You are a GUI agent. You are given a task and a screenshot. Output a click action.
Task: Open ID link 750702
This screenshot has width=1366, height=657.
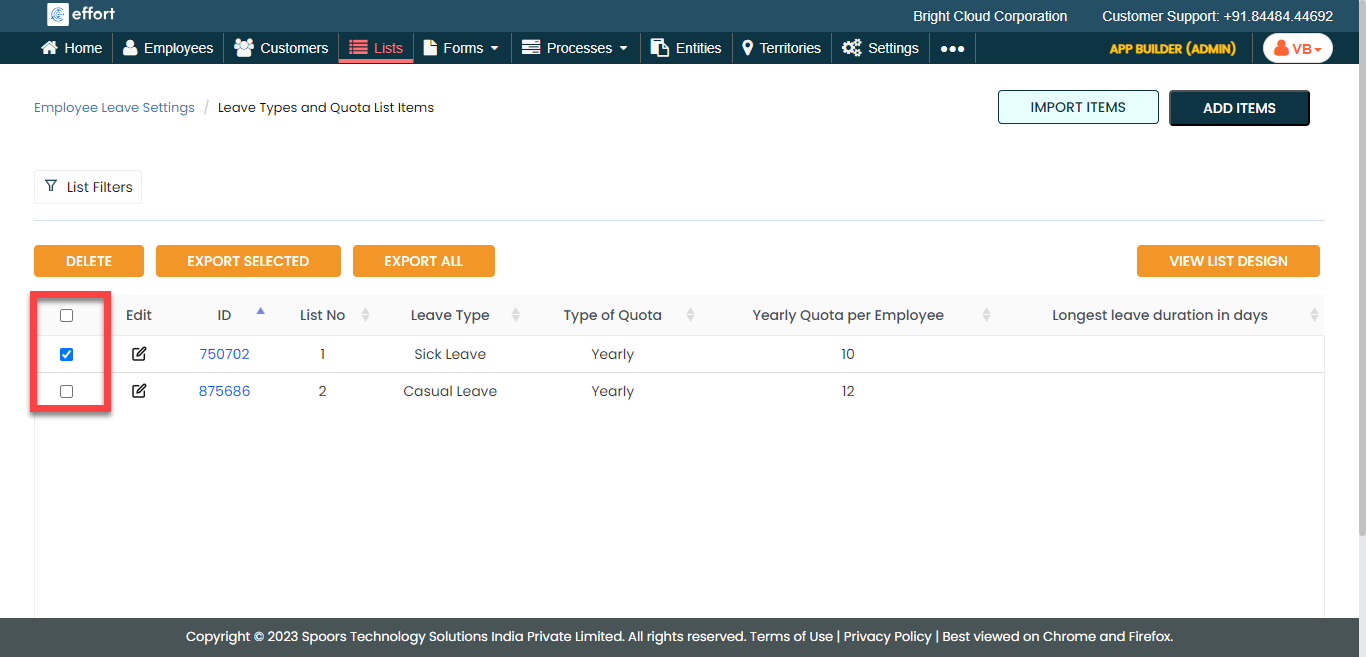pyautogui.click(x=225, y=354)
